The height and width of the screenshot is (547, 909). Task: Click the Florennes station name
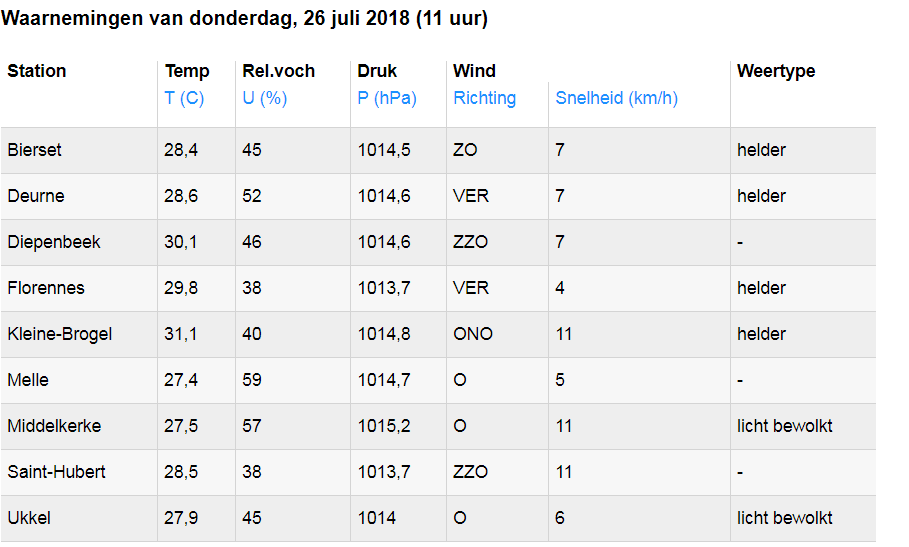tap(46, 288)
